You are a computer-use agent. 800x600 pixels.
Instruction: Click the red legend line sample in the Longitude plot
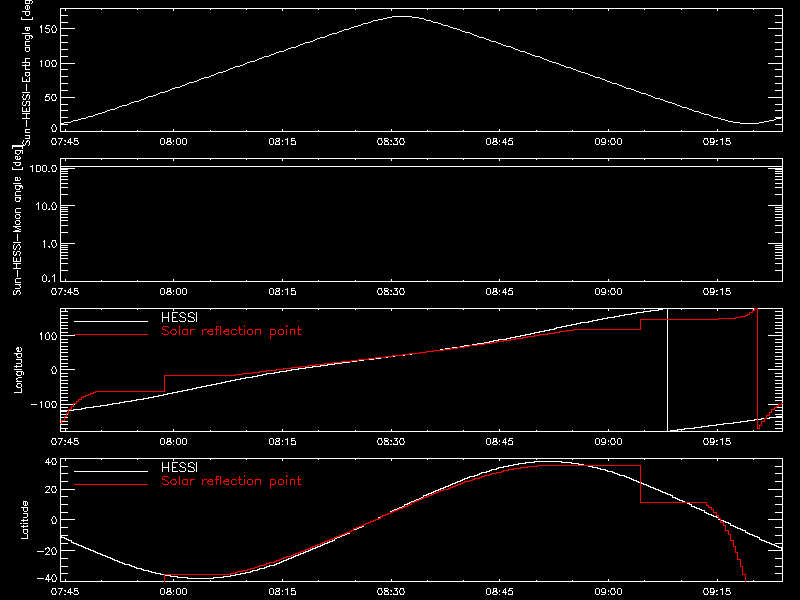111,335
